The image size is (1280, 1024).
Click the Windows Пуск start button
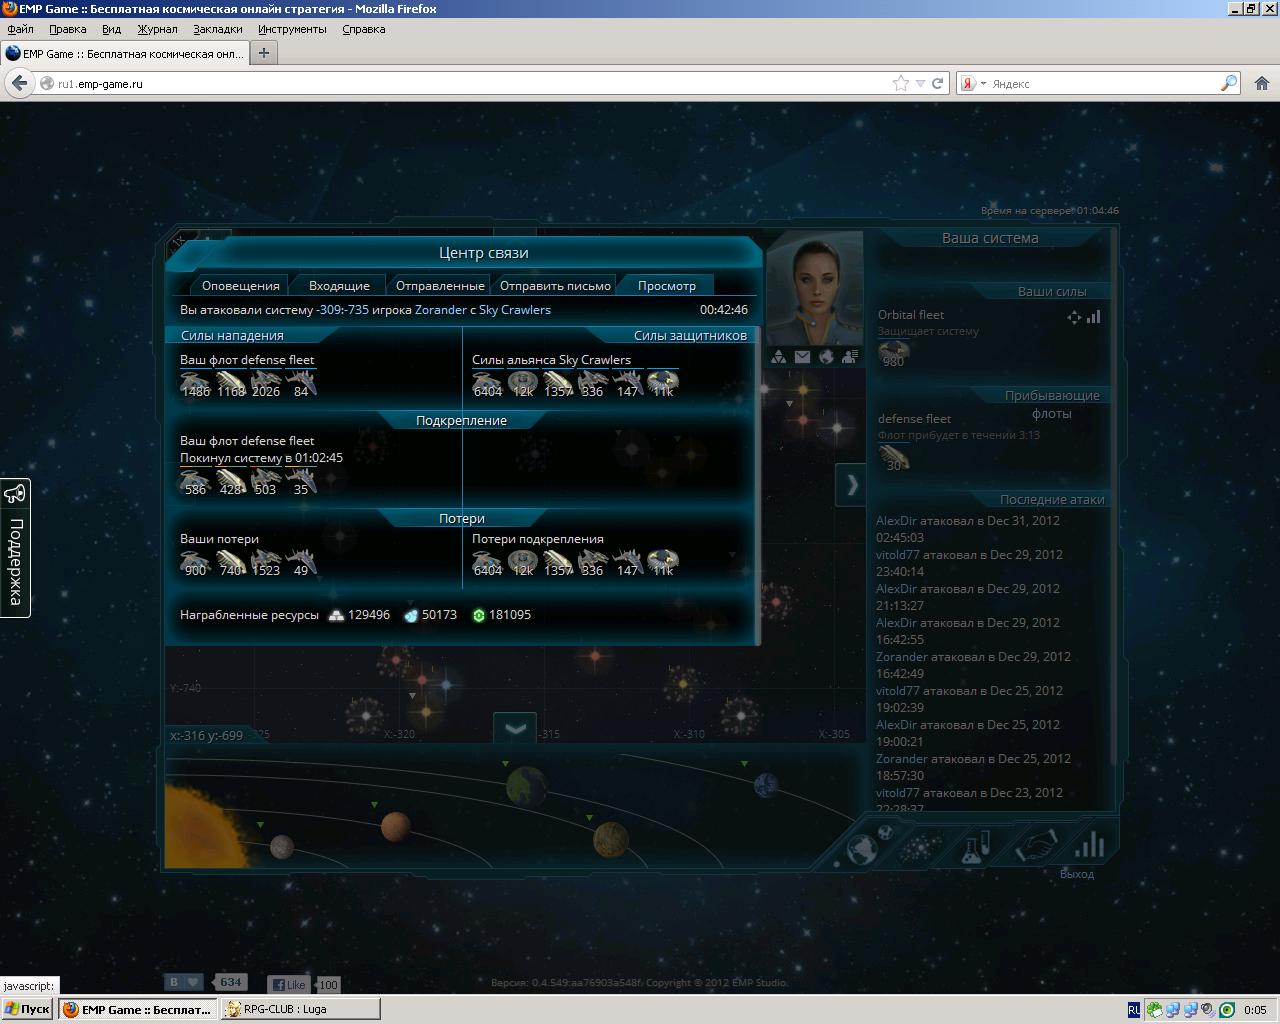(27, 1009)
